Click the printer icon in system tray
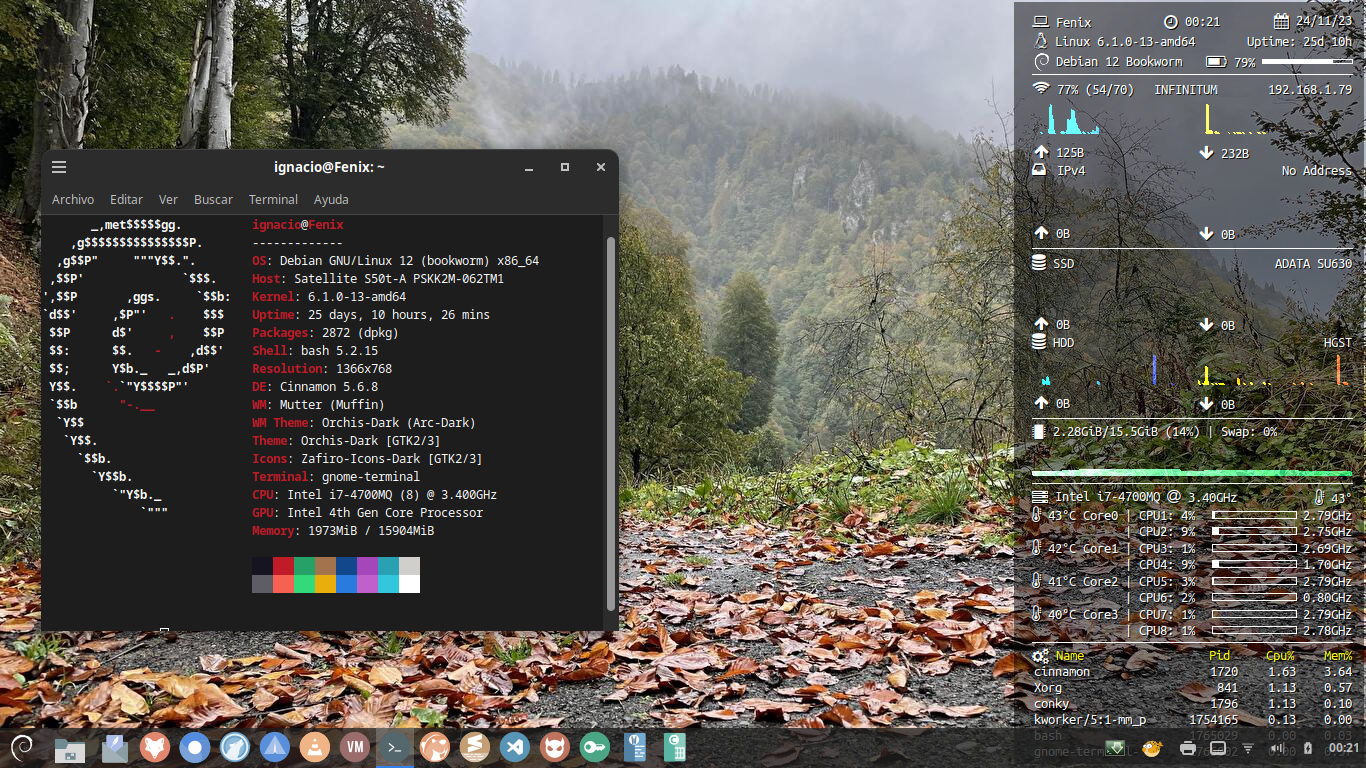Screen dimensions: 1366x768 point(1188,748)
